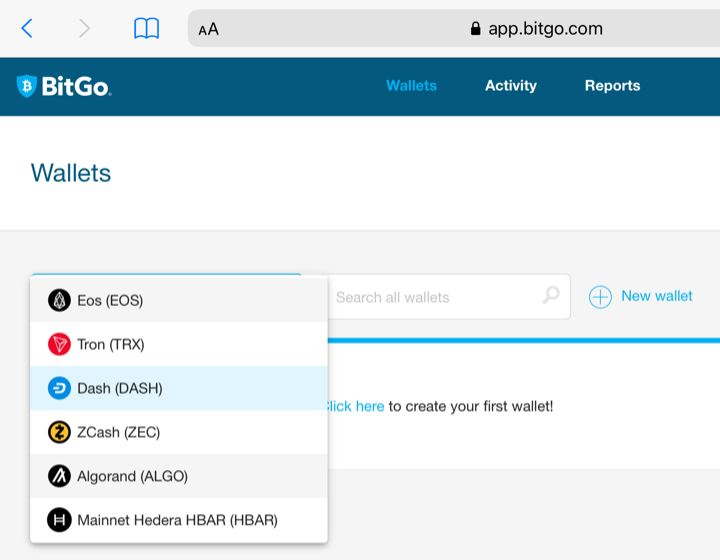This screenshot has width=720, height=560.
Task: Open the AA reader view menu
Action: tap(208, 29)
